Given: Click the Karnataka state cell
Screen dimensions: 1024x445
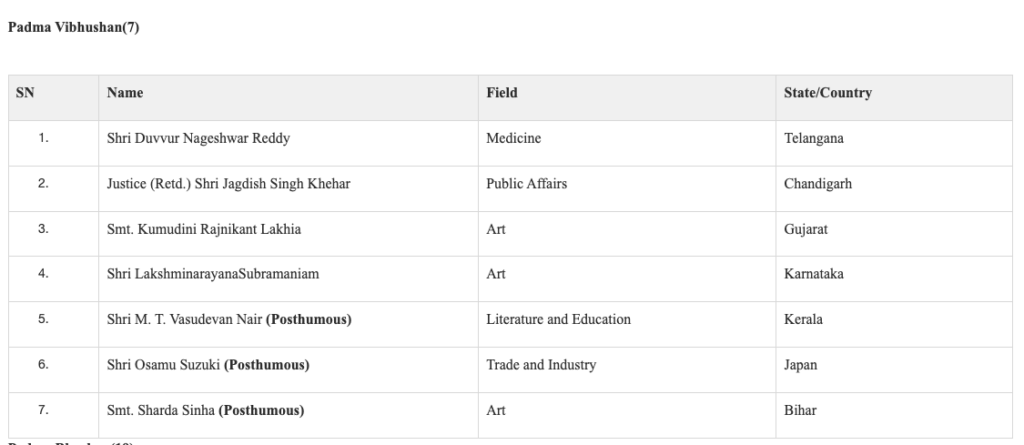Looking at the screenshot, I should click(x=814, y=274).
